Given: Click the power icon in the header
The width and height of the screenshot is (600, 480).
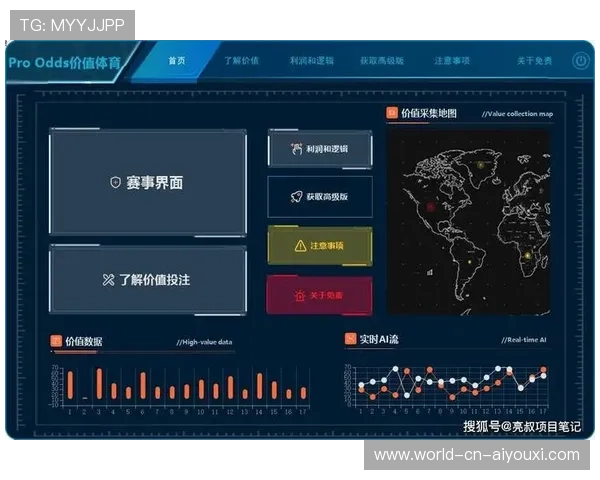Looking at the screenshot, I should click(x=580, y=61).
